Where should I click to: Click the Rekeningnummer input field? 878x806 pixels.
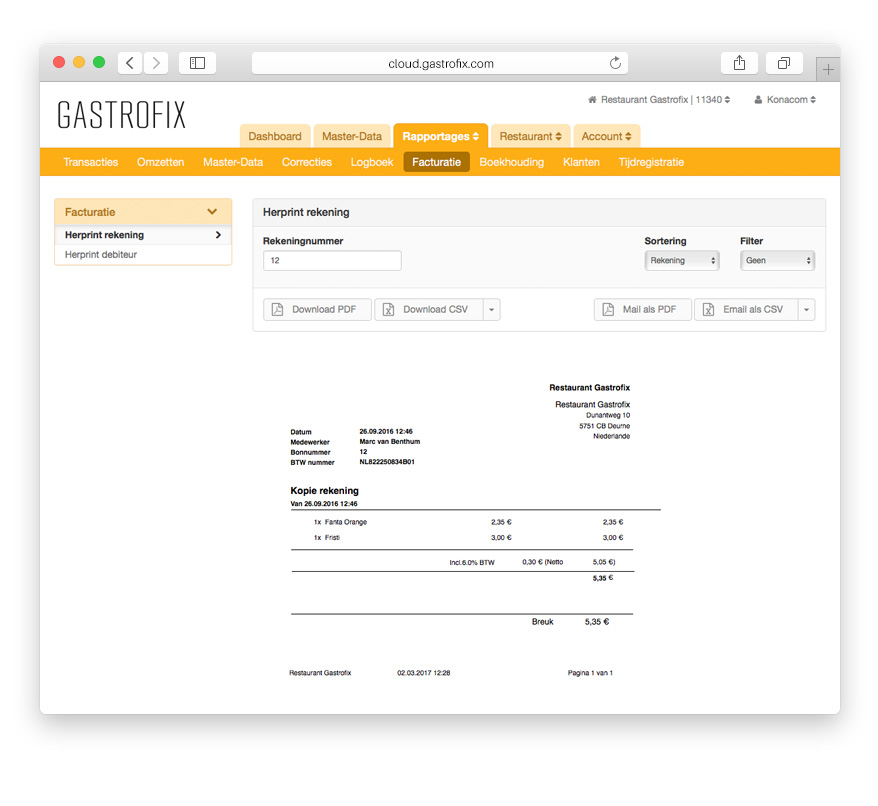(x=332, y=261)
